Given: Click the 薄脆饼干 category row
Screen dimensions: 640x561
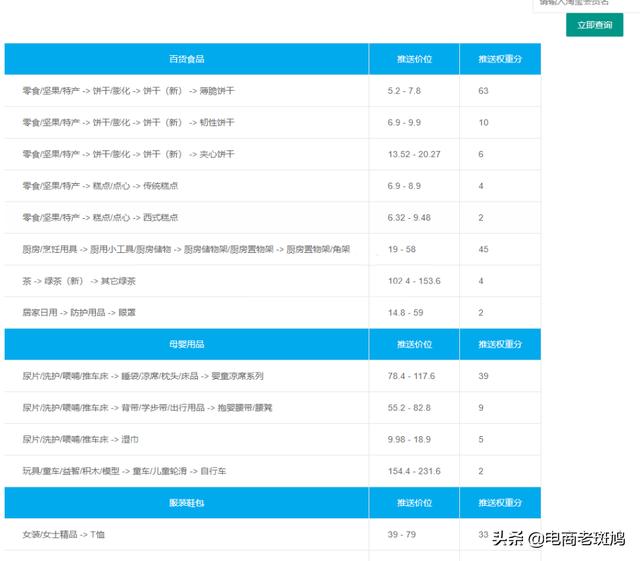Looking at the screenshot, I should (273, 91).
